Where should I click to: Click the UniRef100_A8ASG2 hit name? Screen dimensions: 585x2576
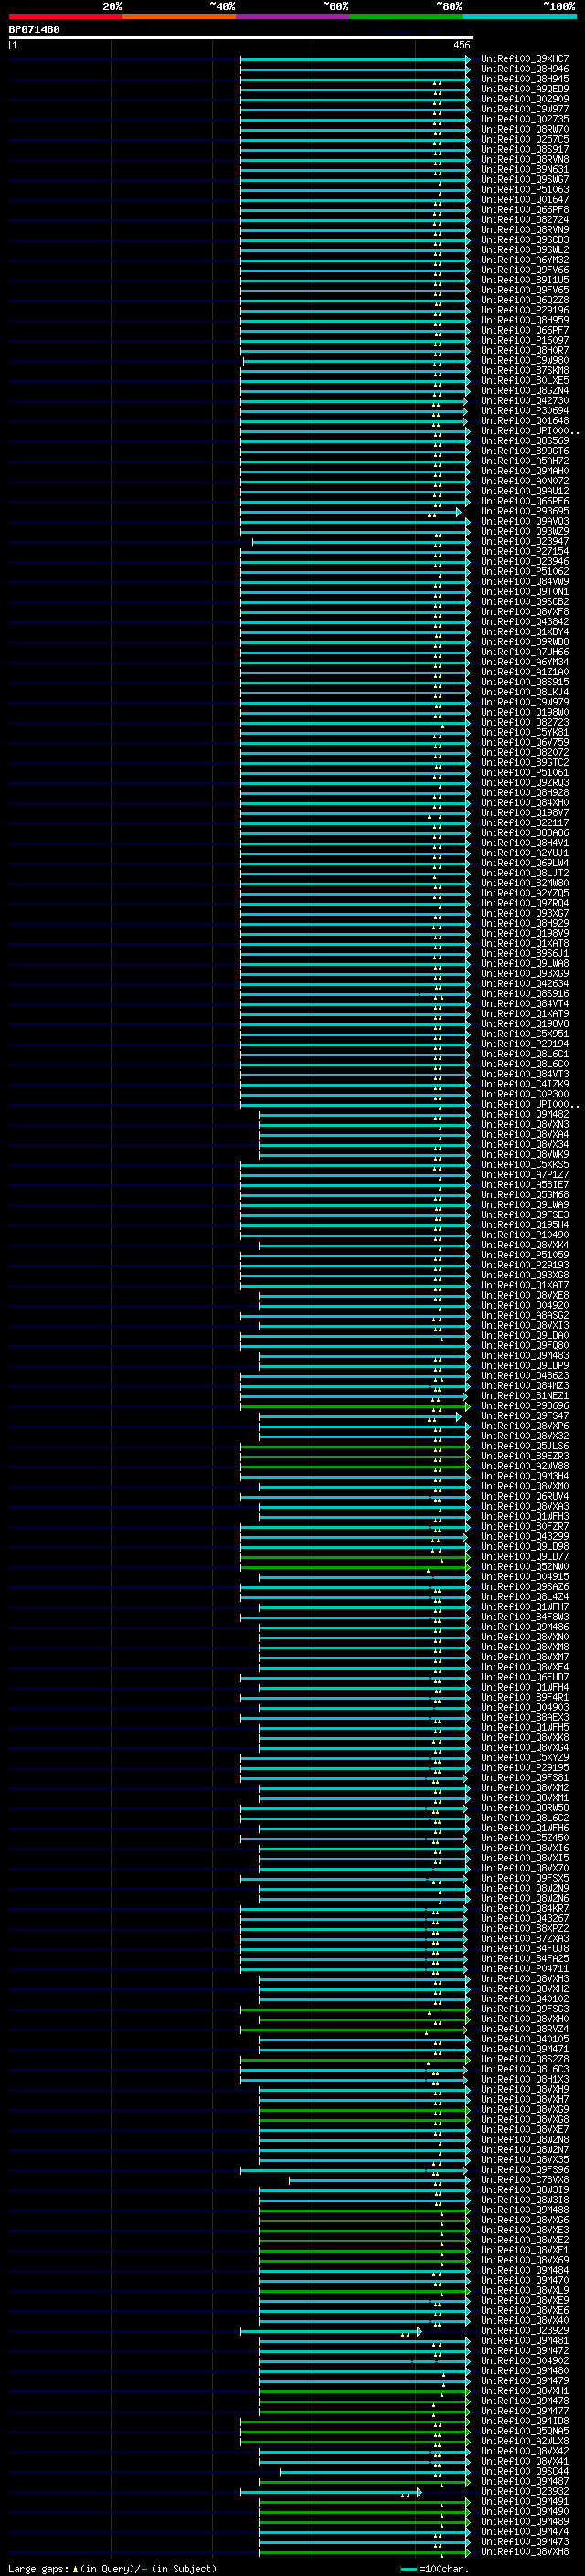coord(525,1315)
